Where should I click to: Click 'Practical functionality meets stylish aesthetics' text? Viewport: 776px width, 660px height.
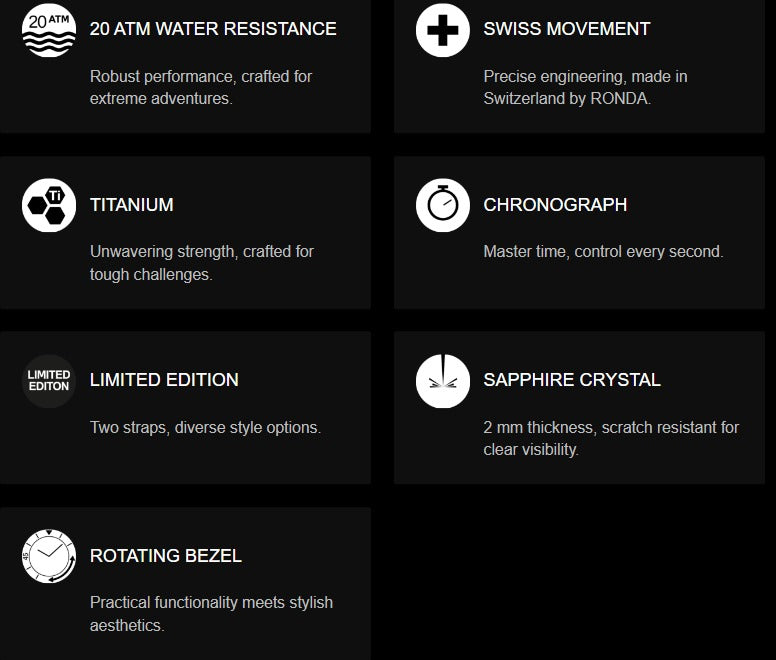point(211,614)
